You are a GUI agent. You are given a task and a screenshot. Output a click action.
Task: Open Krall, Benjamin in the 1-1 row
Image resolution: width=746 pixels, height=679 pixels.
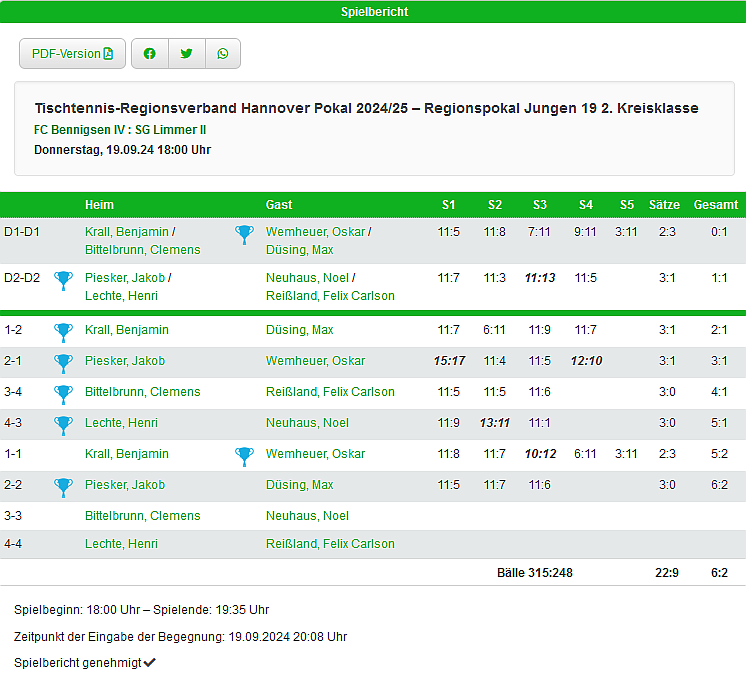(x=127, y=453)
